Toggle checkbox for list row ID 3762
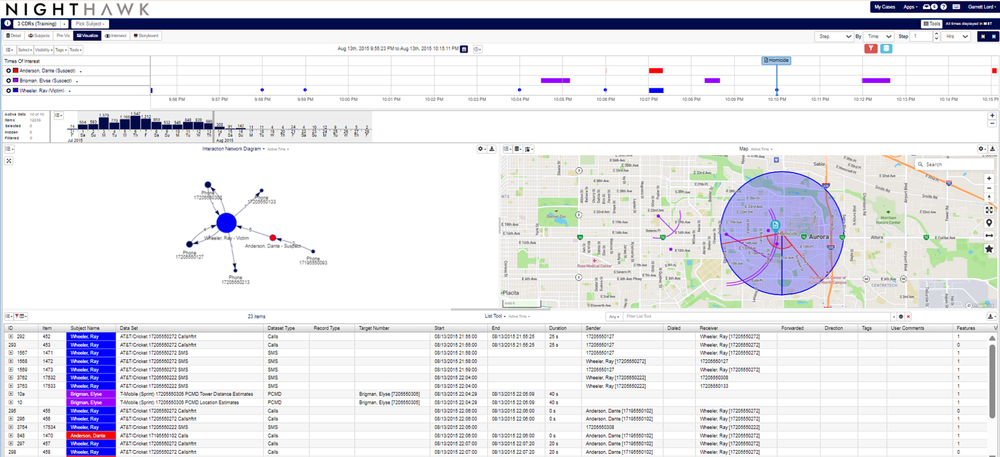The height and width of the screenshot is (457, 1000). (x=10, y=377)
